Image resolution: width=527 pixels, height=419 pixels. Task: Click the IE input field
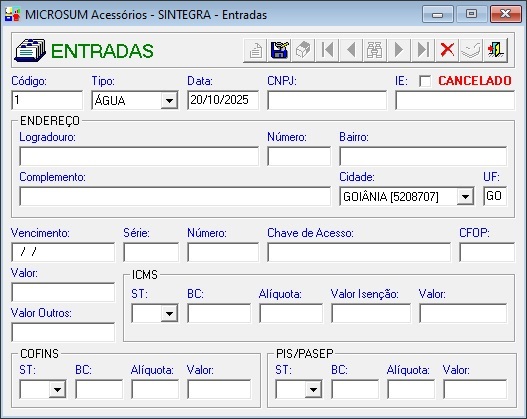(455, 100)
